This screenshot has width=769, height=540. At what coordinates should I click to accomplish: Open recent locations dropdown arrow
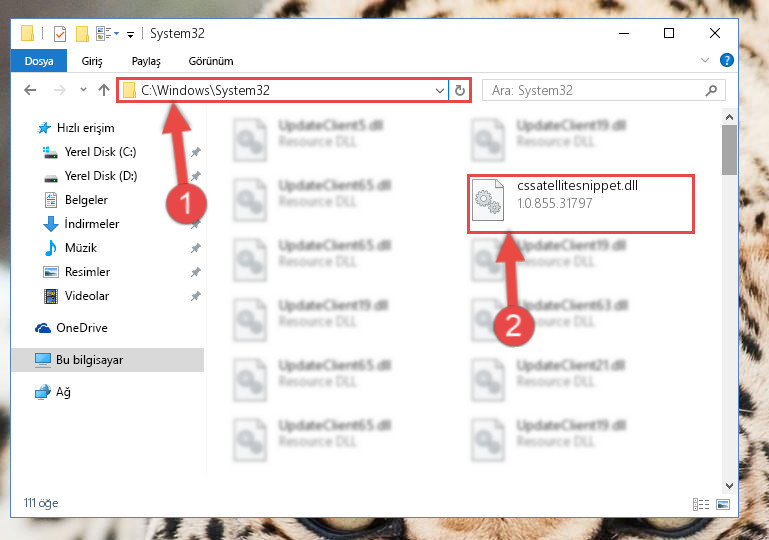click(83, 90)
